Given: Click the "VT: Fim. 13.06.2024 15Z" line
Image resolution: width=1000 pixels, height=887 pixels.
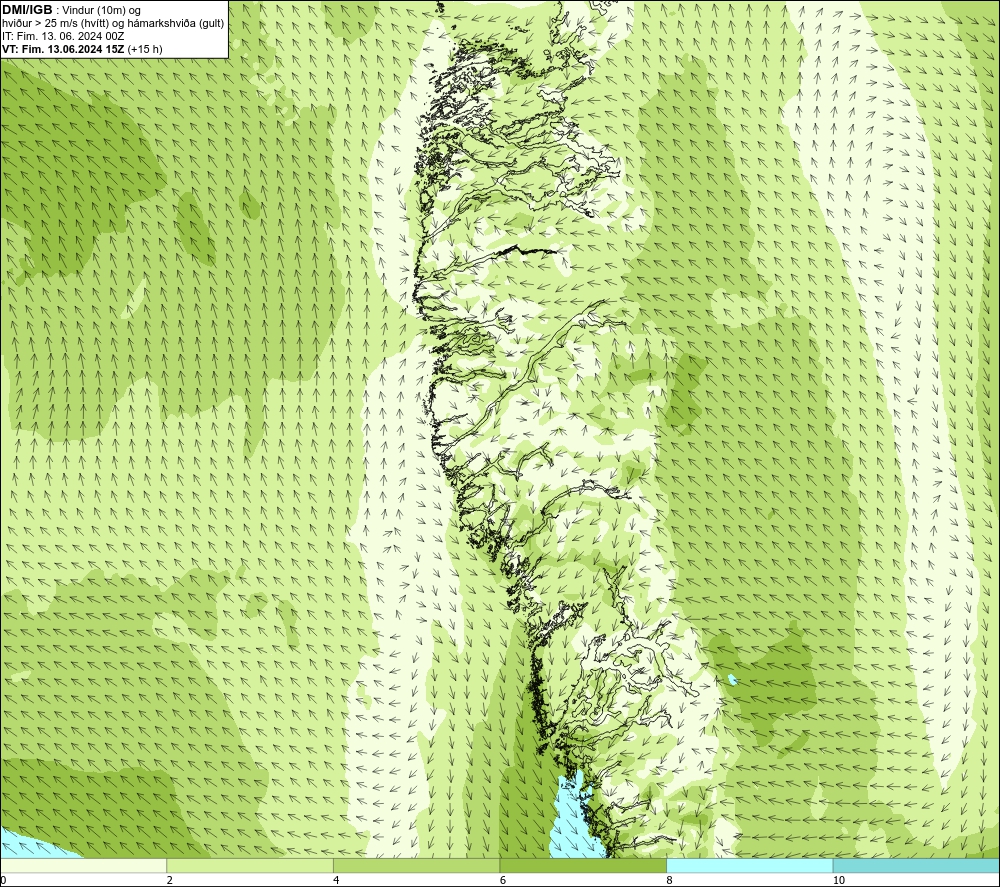Looking at the screenshot, I should click(63, 49).
